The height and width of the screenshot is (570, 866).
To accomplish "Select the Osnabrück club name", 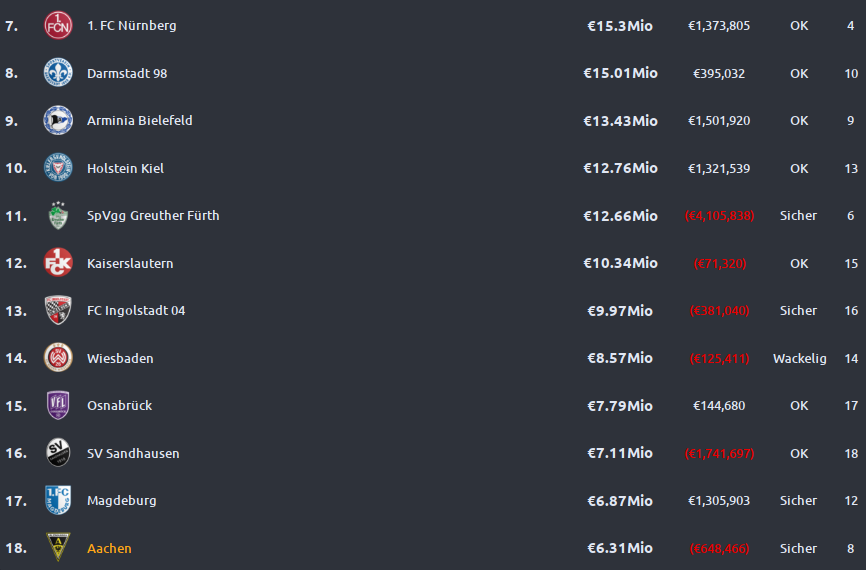I will coord(119,406).
